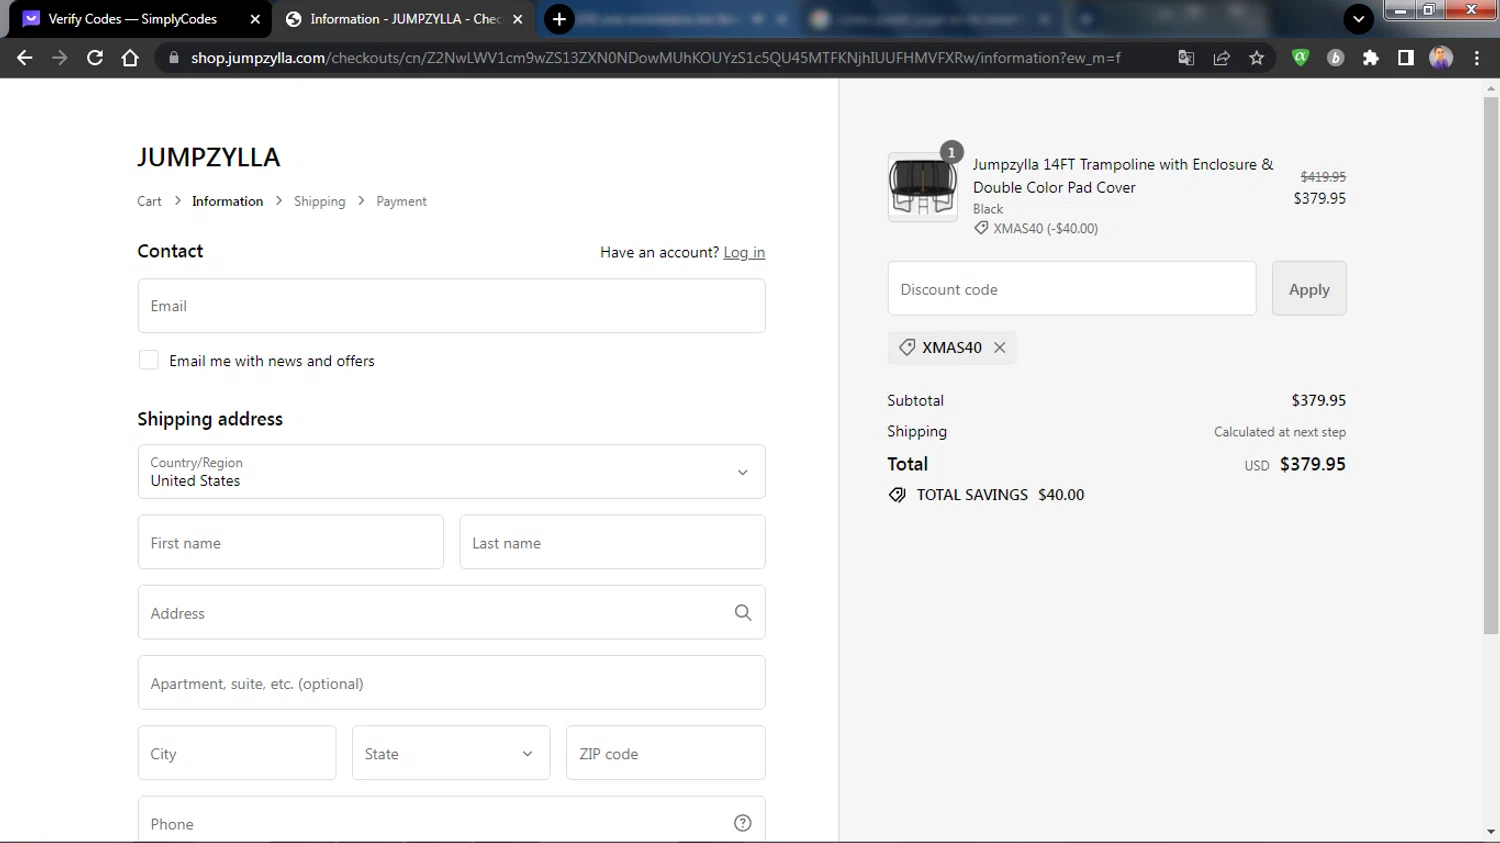Image resolution: width=1500 pixels, height=843 pixels.
Task: Click the browser URL address bar
Action: coord(655,58)
